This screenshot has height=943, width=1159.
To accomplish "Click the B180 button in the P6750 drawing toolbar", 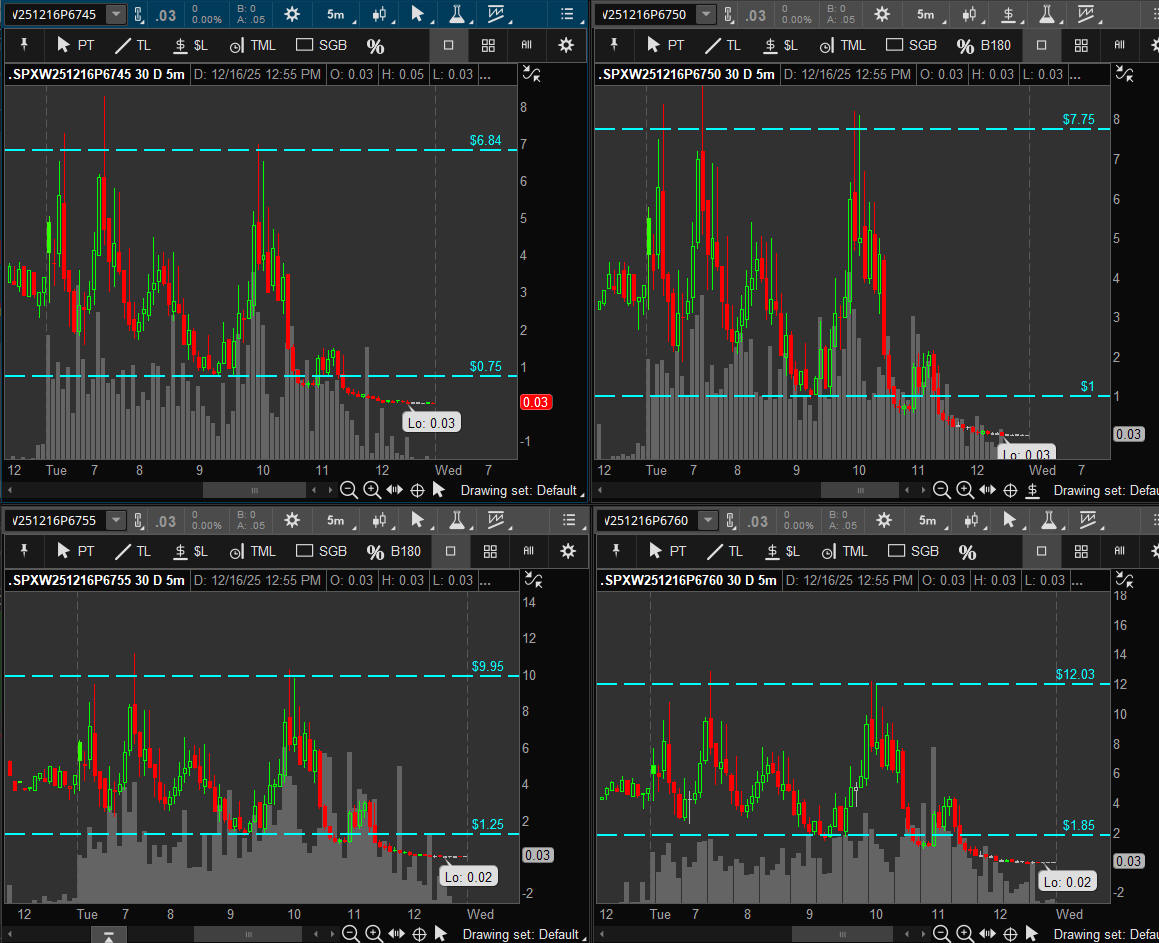I will coord(995,46).
